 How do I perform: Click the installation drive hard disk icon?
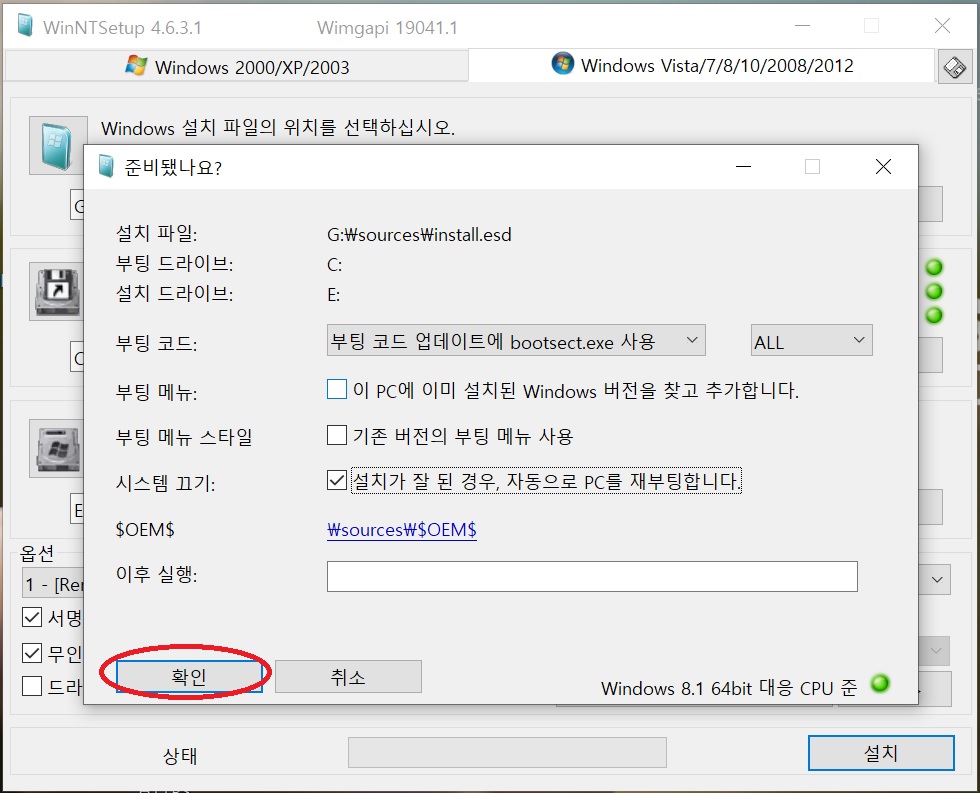(57, 449)
